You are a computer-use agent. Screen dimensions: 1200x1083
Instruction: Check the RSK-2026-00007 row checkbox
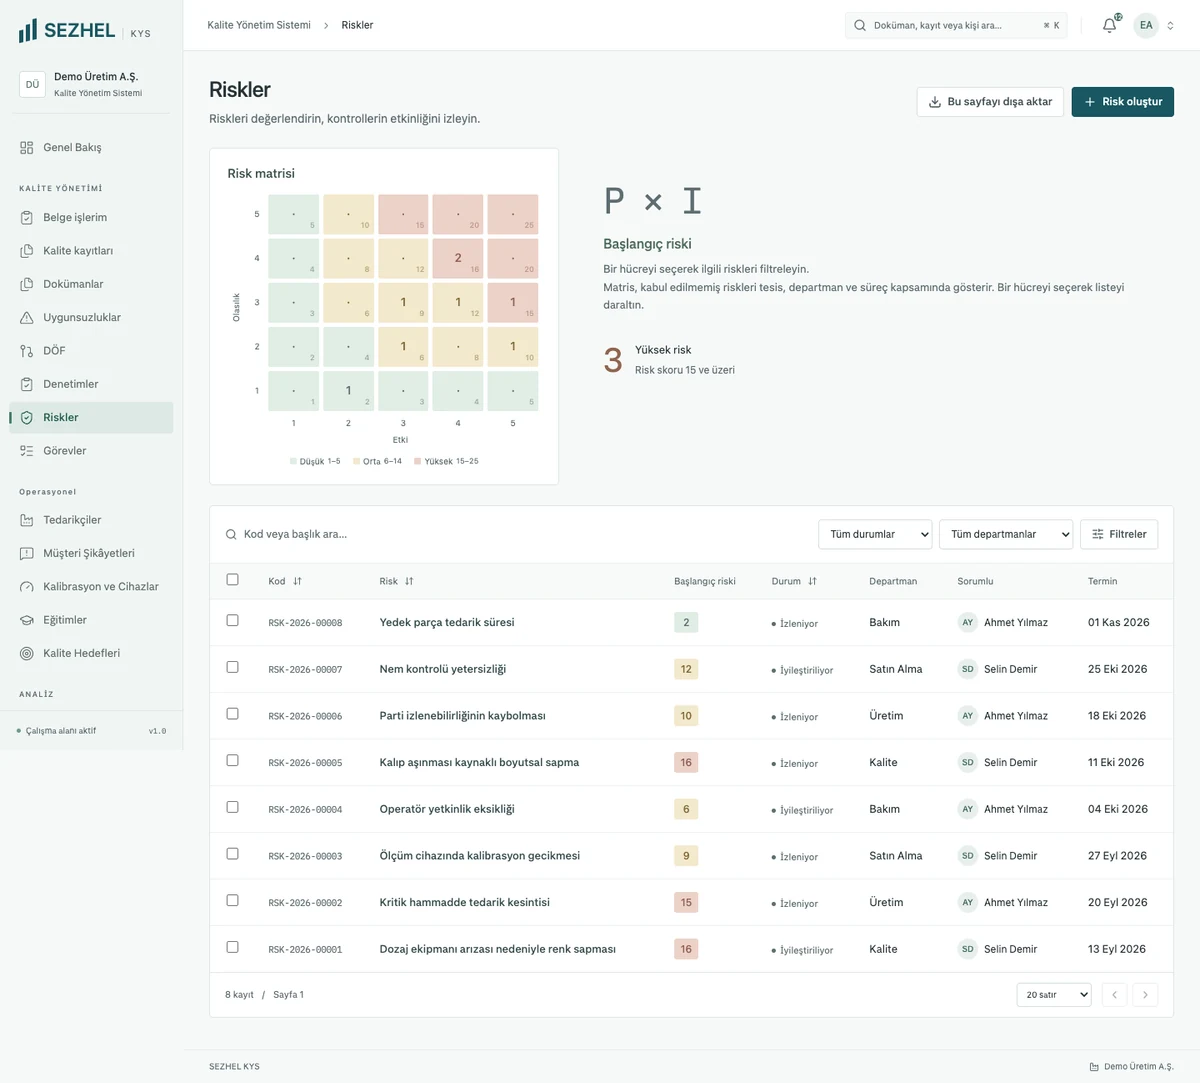click(x=233, y=667)
